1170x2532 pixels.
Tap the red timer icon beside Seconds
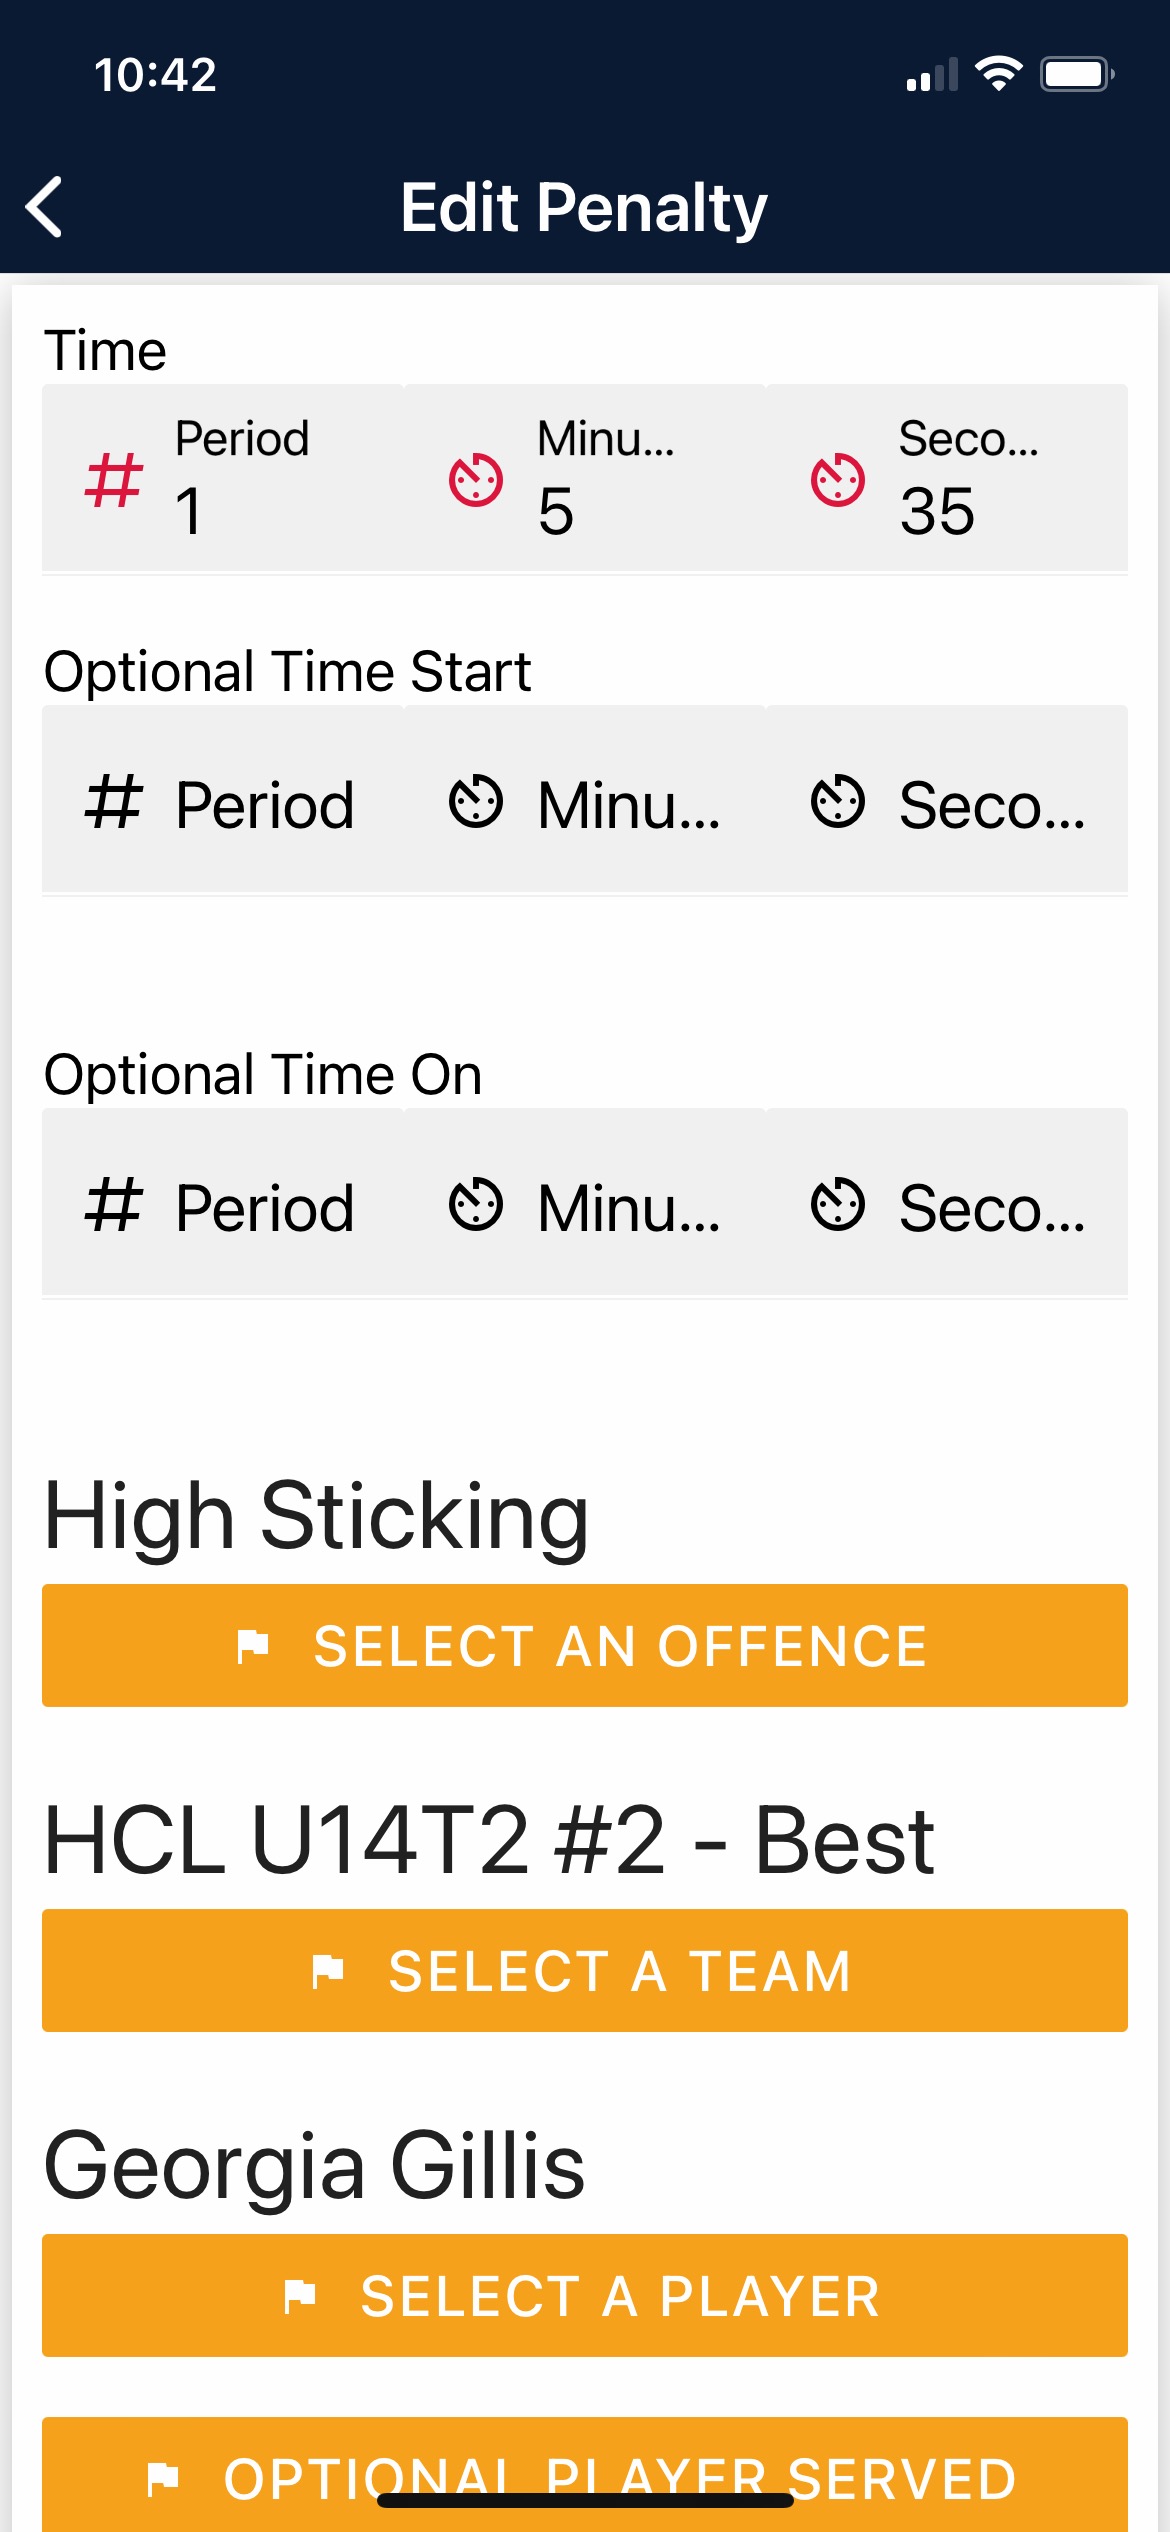pyautogui.click(x=838, y=480)
